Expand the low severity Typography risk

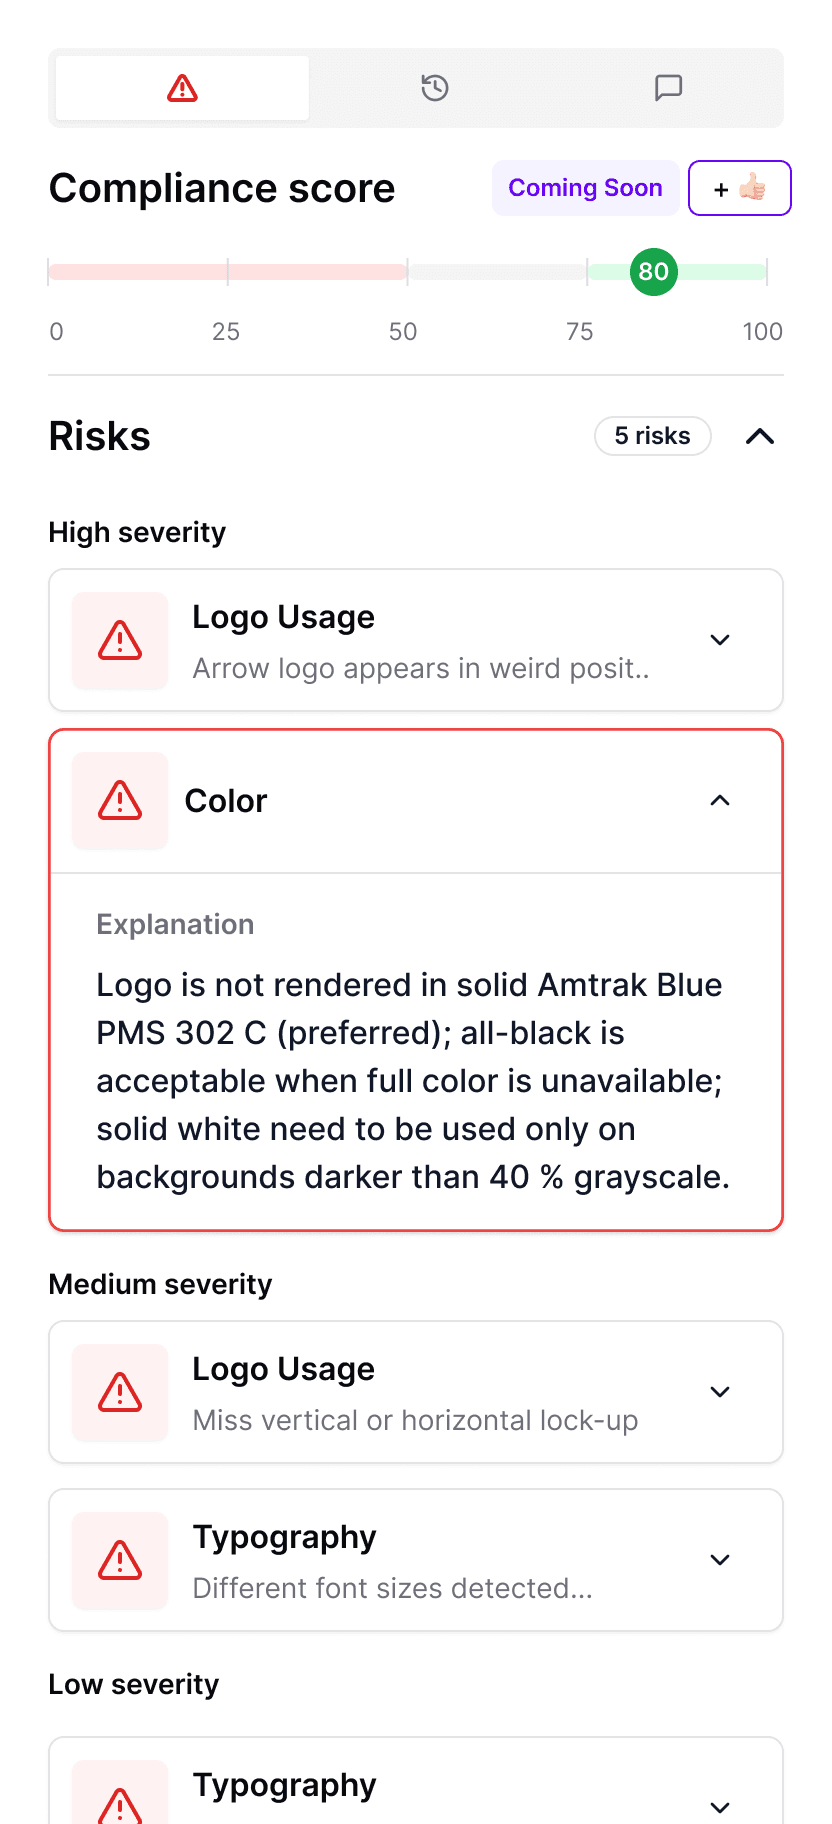(720, 1806)
